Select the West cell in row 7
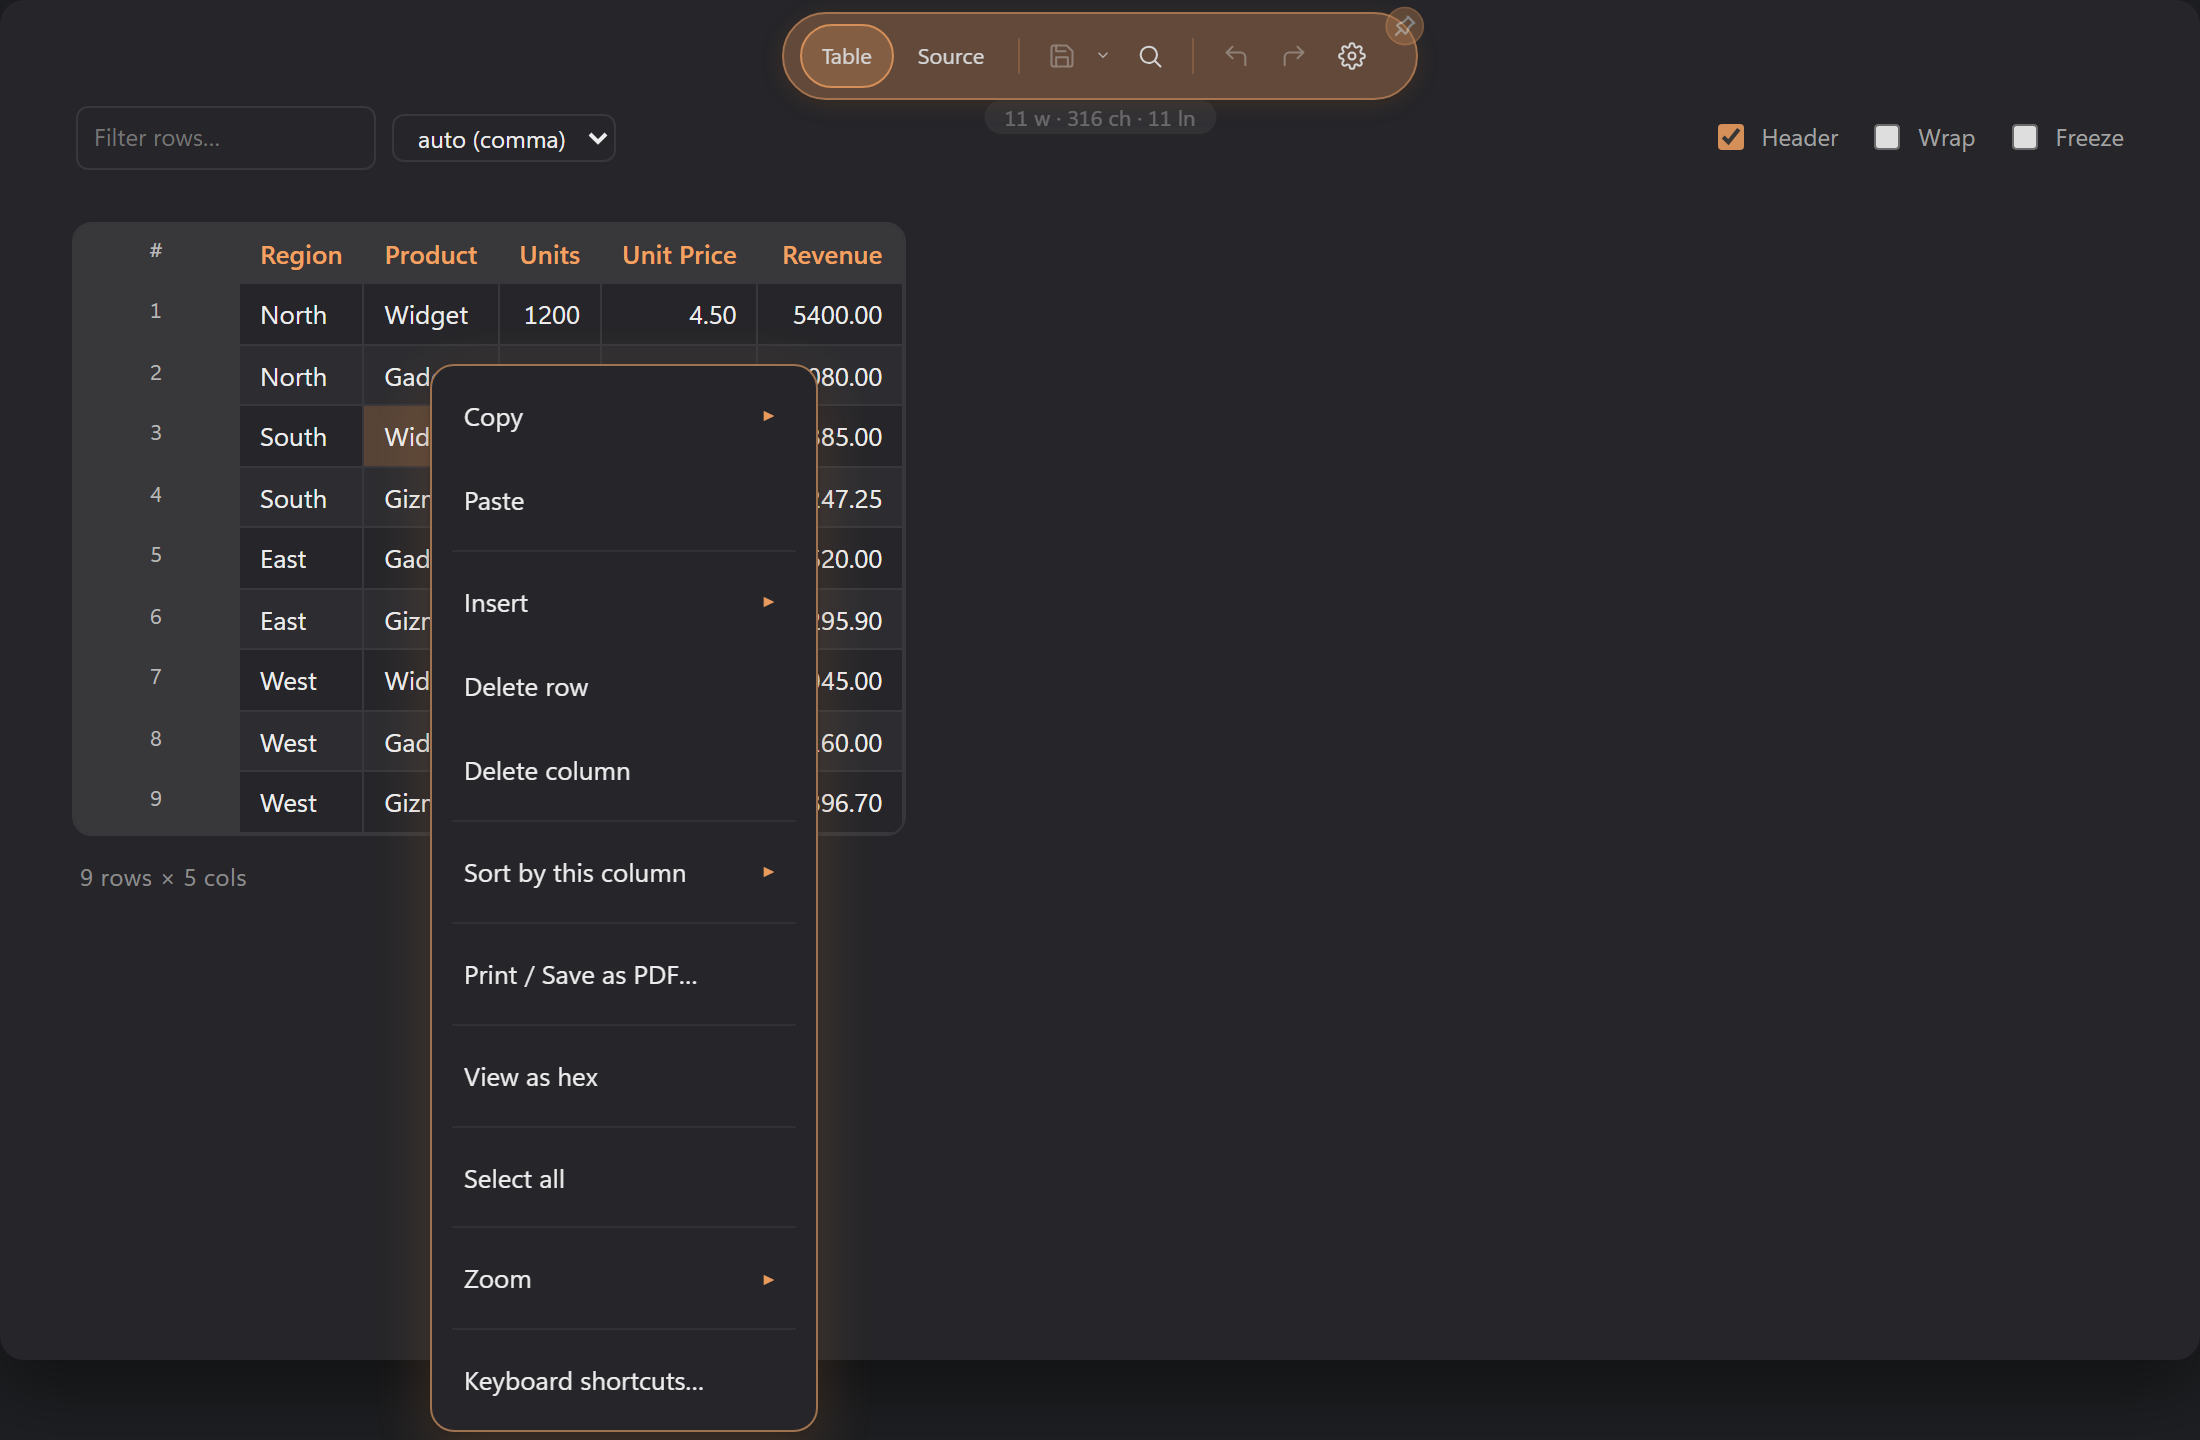2200x1440 pixels. tap(301, 681)
